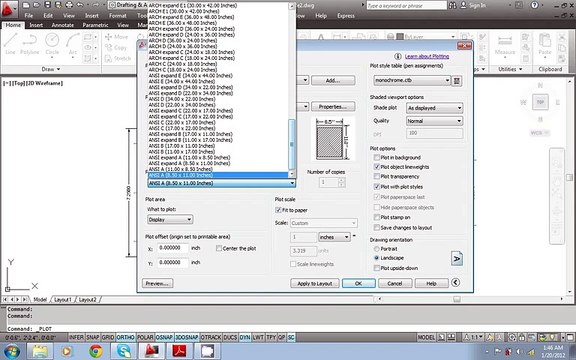
Task: Click the Open file icon in quick access toolbar
Action: click(36, 5)
